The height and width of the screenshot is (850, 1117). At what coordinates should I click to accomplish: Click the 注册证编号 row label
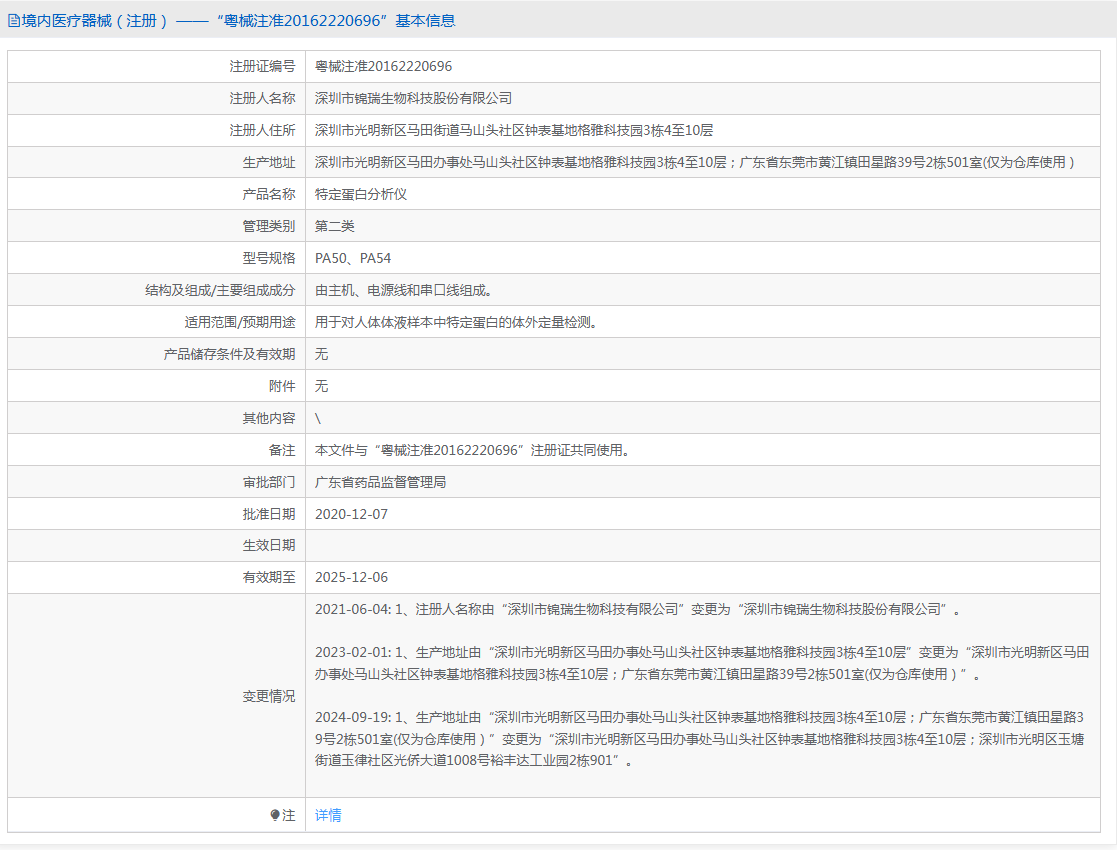262,66
